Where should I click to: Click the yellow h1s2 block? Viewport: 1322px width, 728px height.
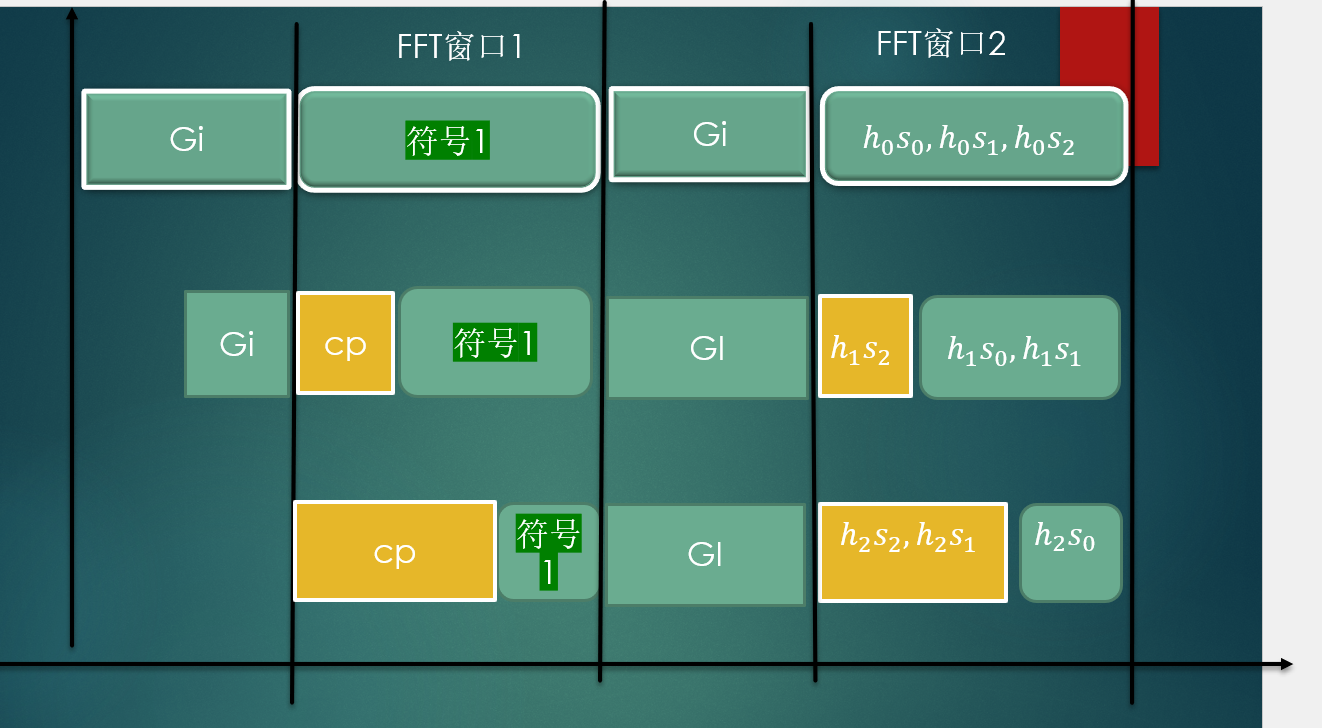864,347
